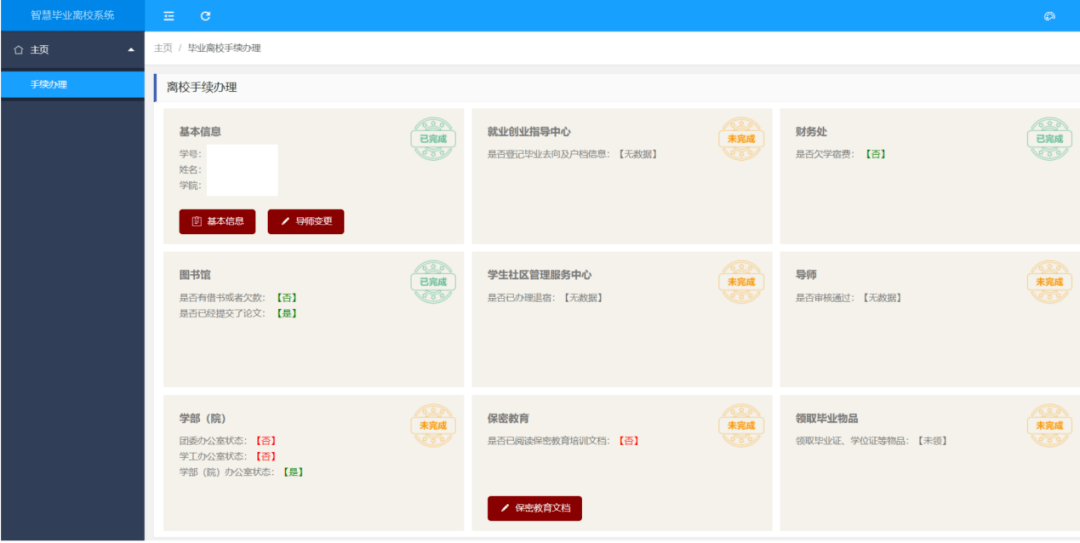Image resolution: width=1080 pixels, height=543 pixels.
Task: Click the 导师变更 button
Action: [306, 222]
